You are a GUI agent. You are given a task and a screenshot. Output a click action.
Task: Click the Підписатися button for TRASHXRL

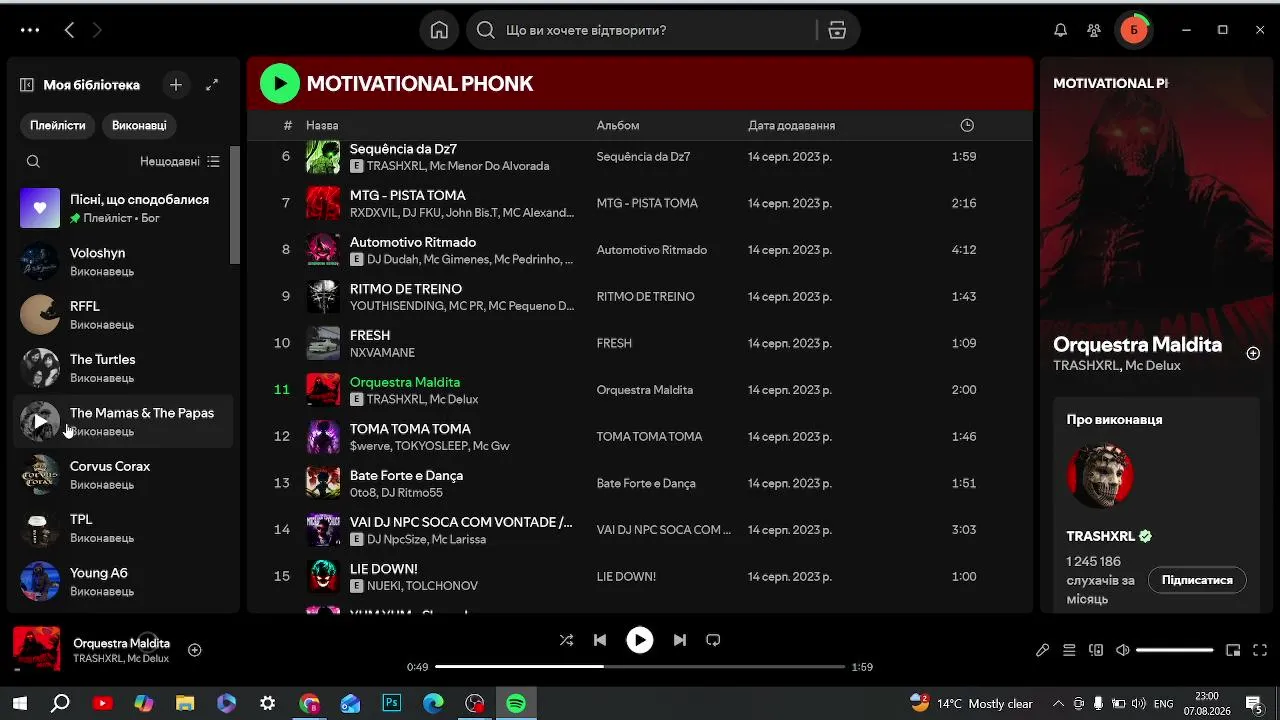click(1197, 580)
